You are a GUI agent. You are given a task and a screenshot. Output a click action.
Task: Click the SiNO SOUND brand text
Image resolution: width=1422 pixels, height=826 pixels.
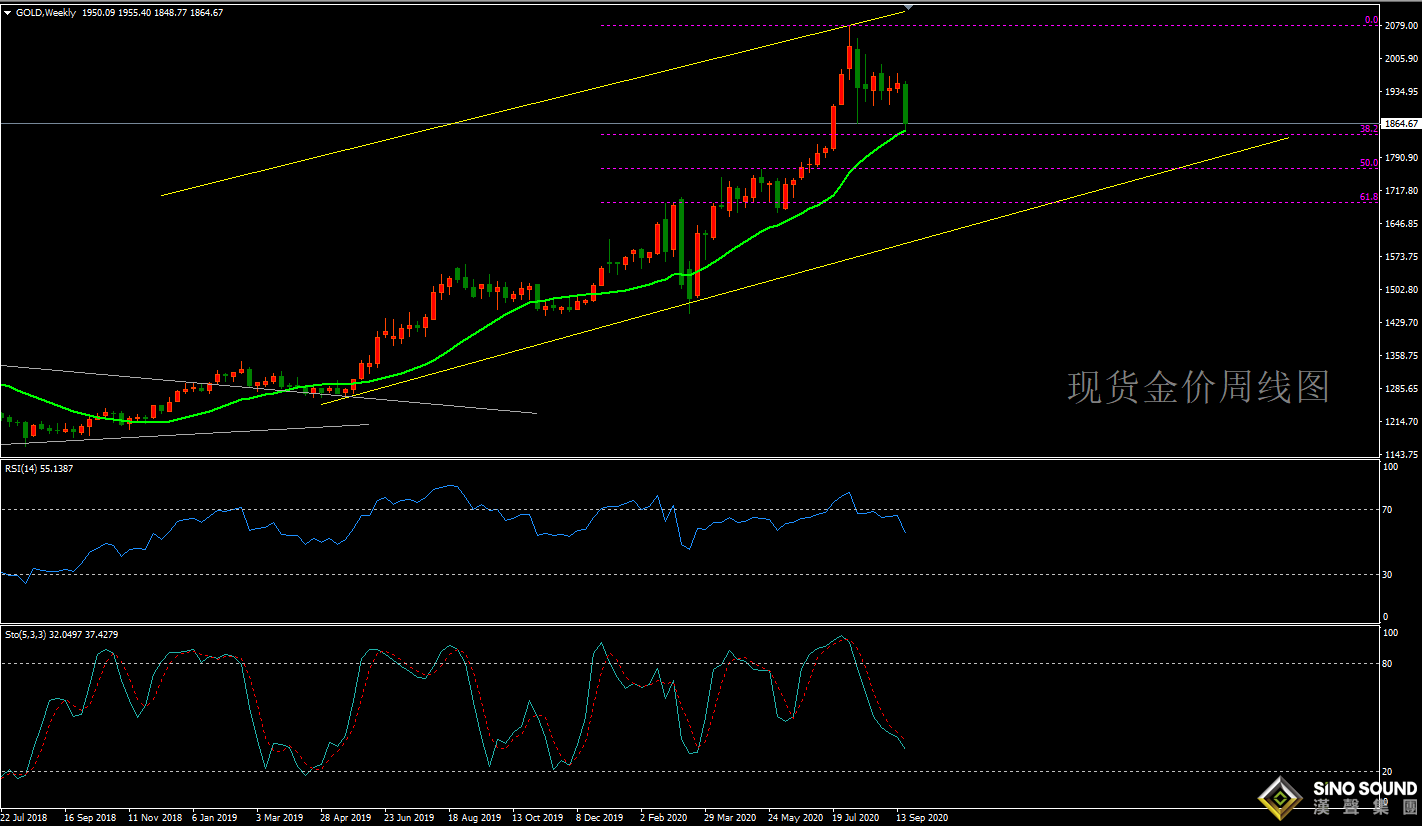(1364, 789)
